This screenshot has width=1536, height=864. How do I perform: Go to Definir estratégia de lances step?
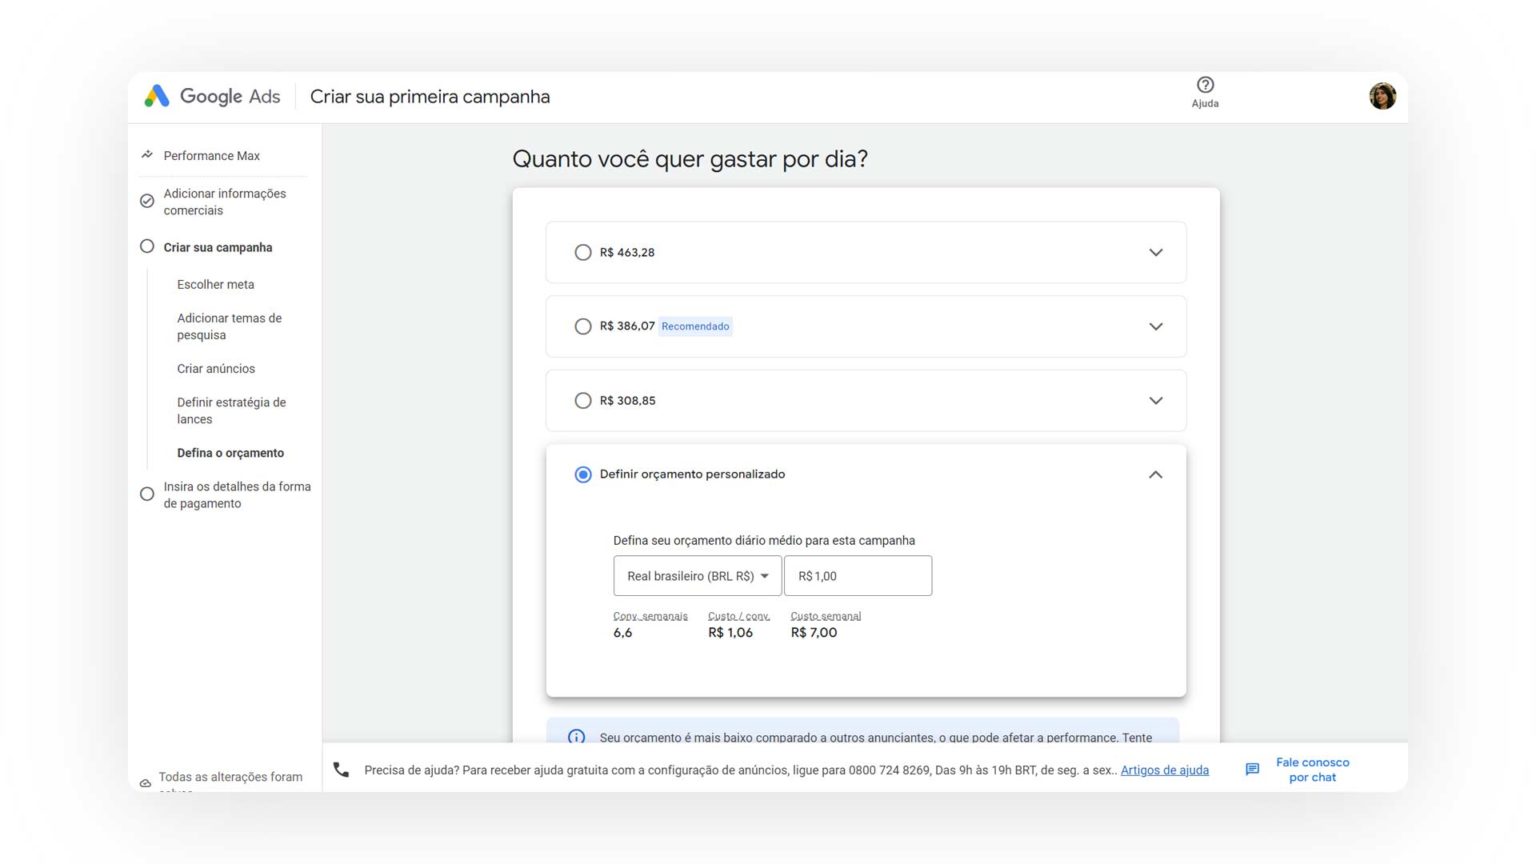(231, 410)
